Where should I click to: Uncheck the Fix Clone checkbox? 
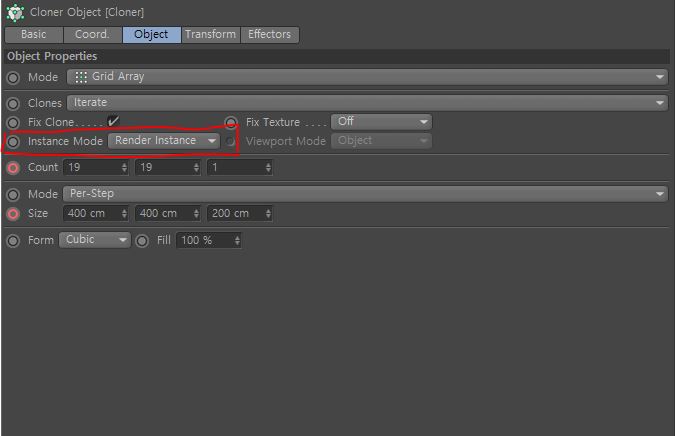pos(113,121)
